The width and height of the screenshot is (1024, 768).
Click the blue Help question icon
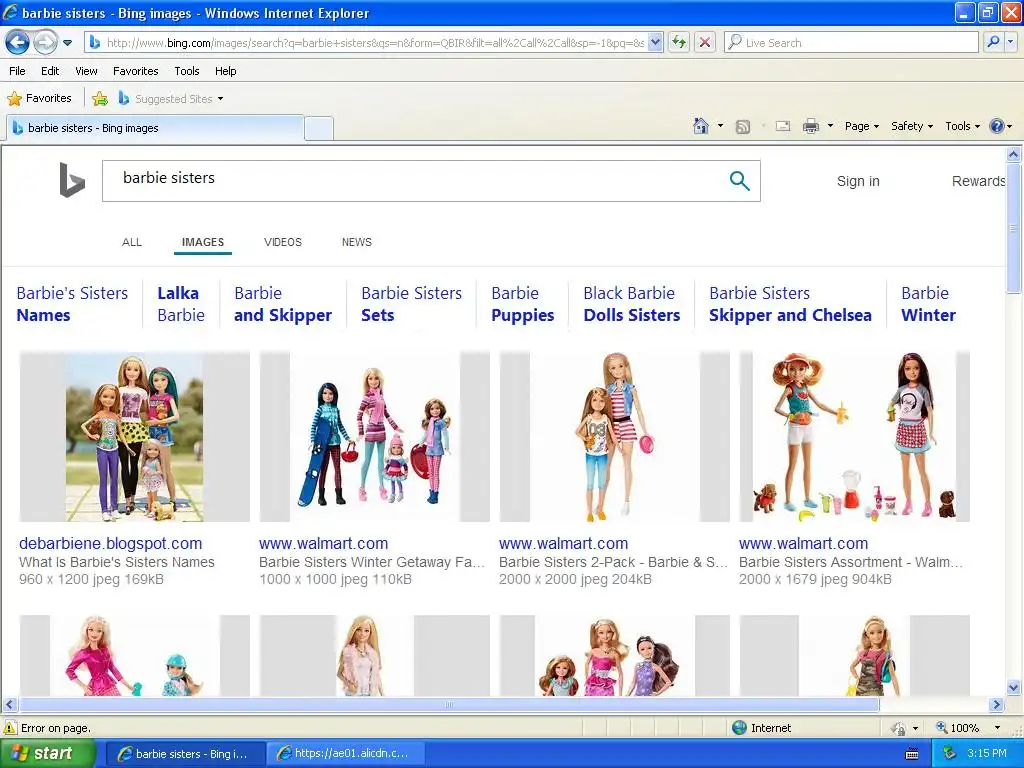997,126
